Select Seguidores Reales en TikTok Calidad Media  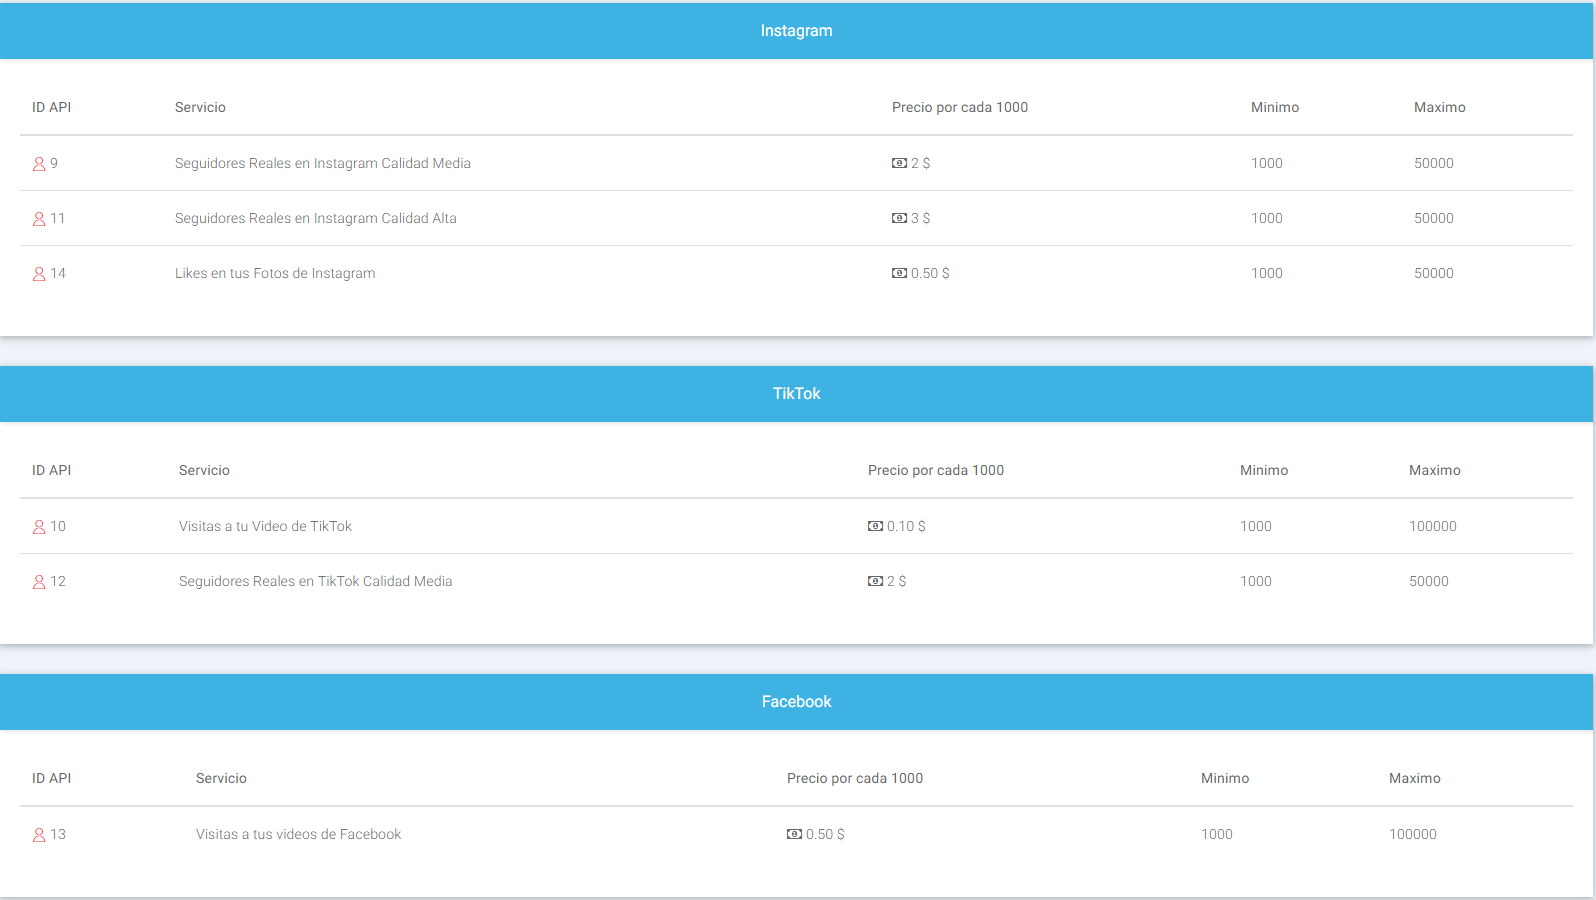point(315,581)
